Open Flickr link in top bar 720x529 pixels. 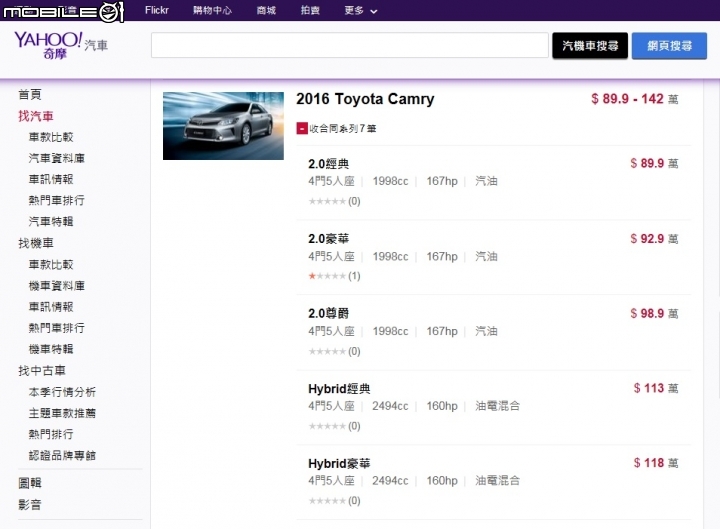(x=157, y=10)
